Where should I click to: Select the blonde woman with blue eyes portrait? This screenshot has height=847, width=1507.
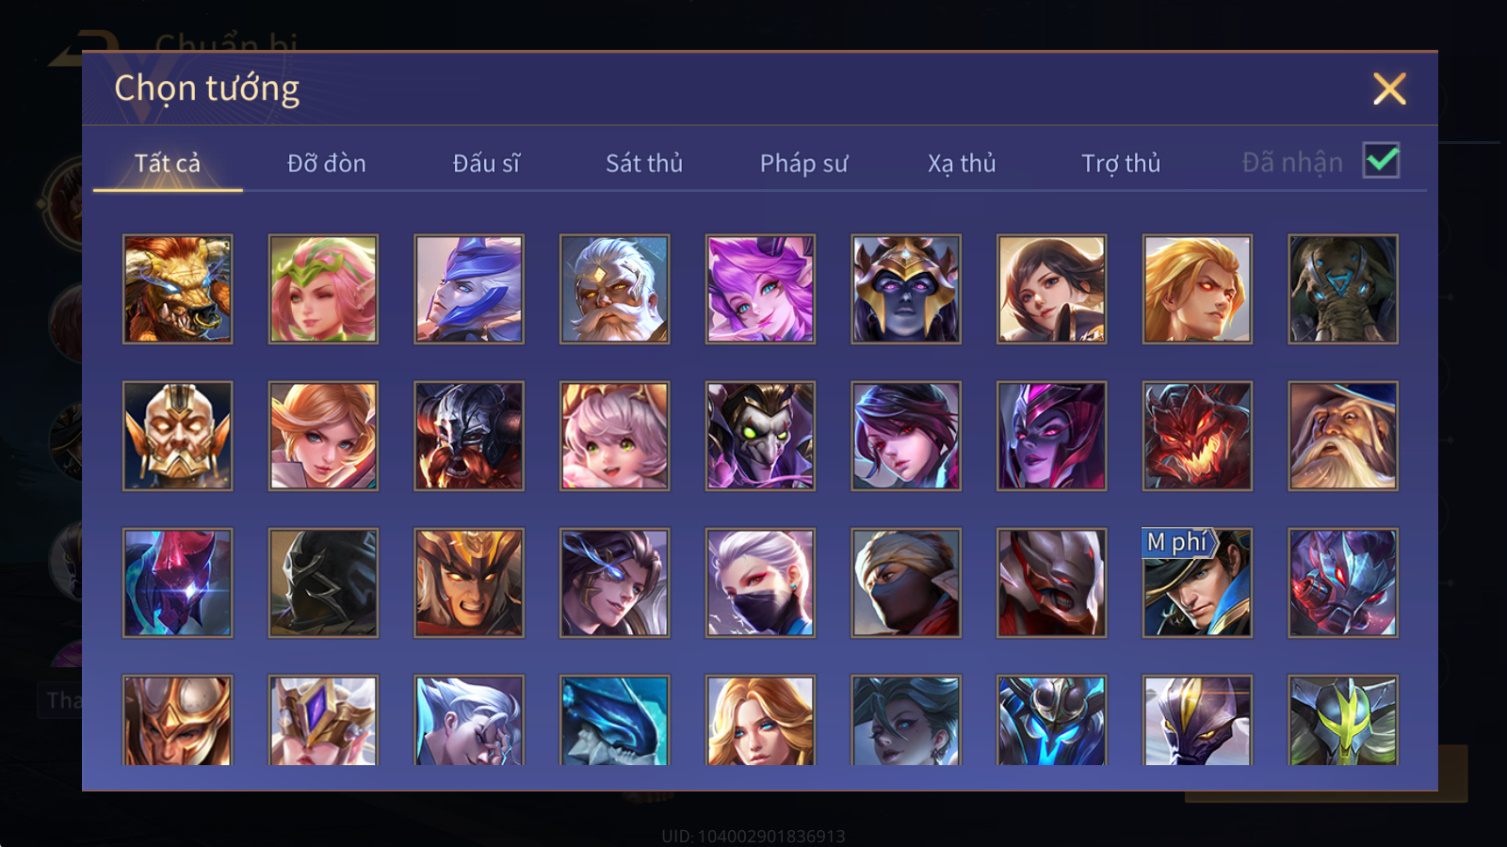click(760, 721)
